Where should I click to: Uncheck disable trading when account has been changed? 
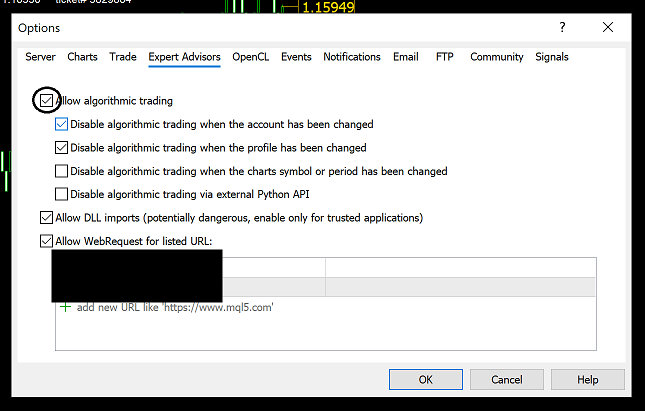click(61, 124)
